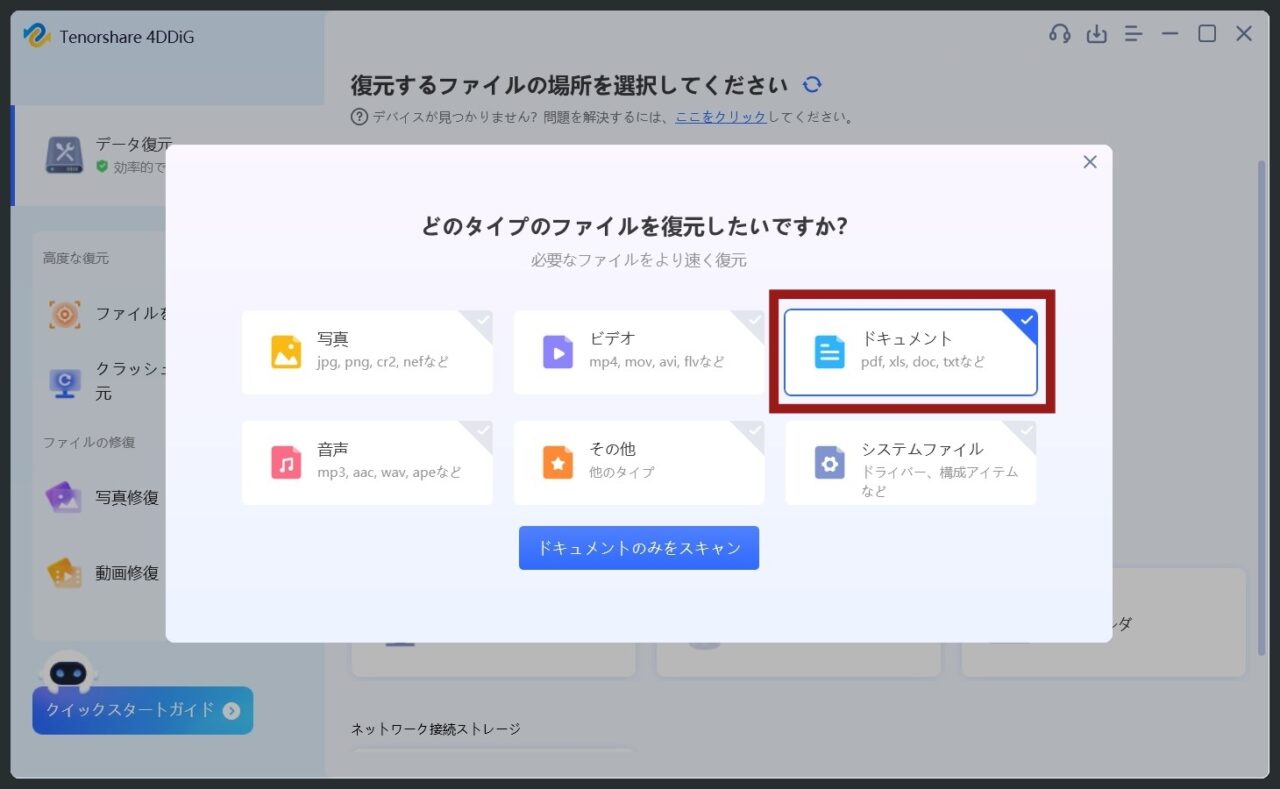Click the orange star file icon
1280x789 pixels.
(x=558, y=463)
